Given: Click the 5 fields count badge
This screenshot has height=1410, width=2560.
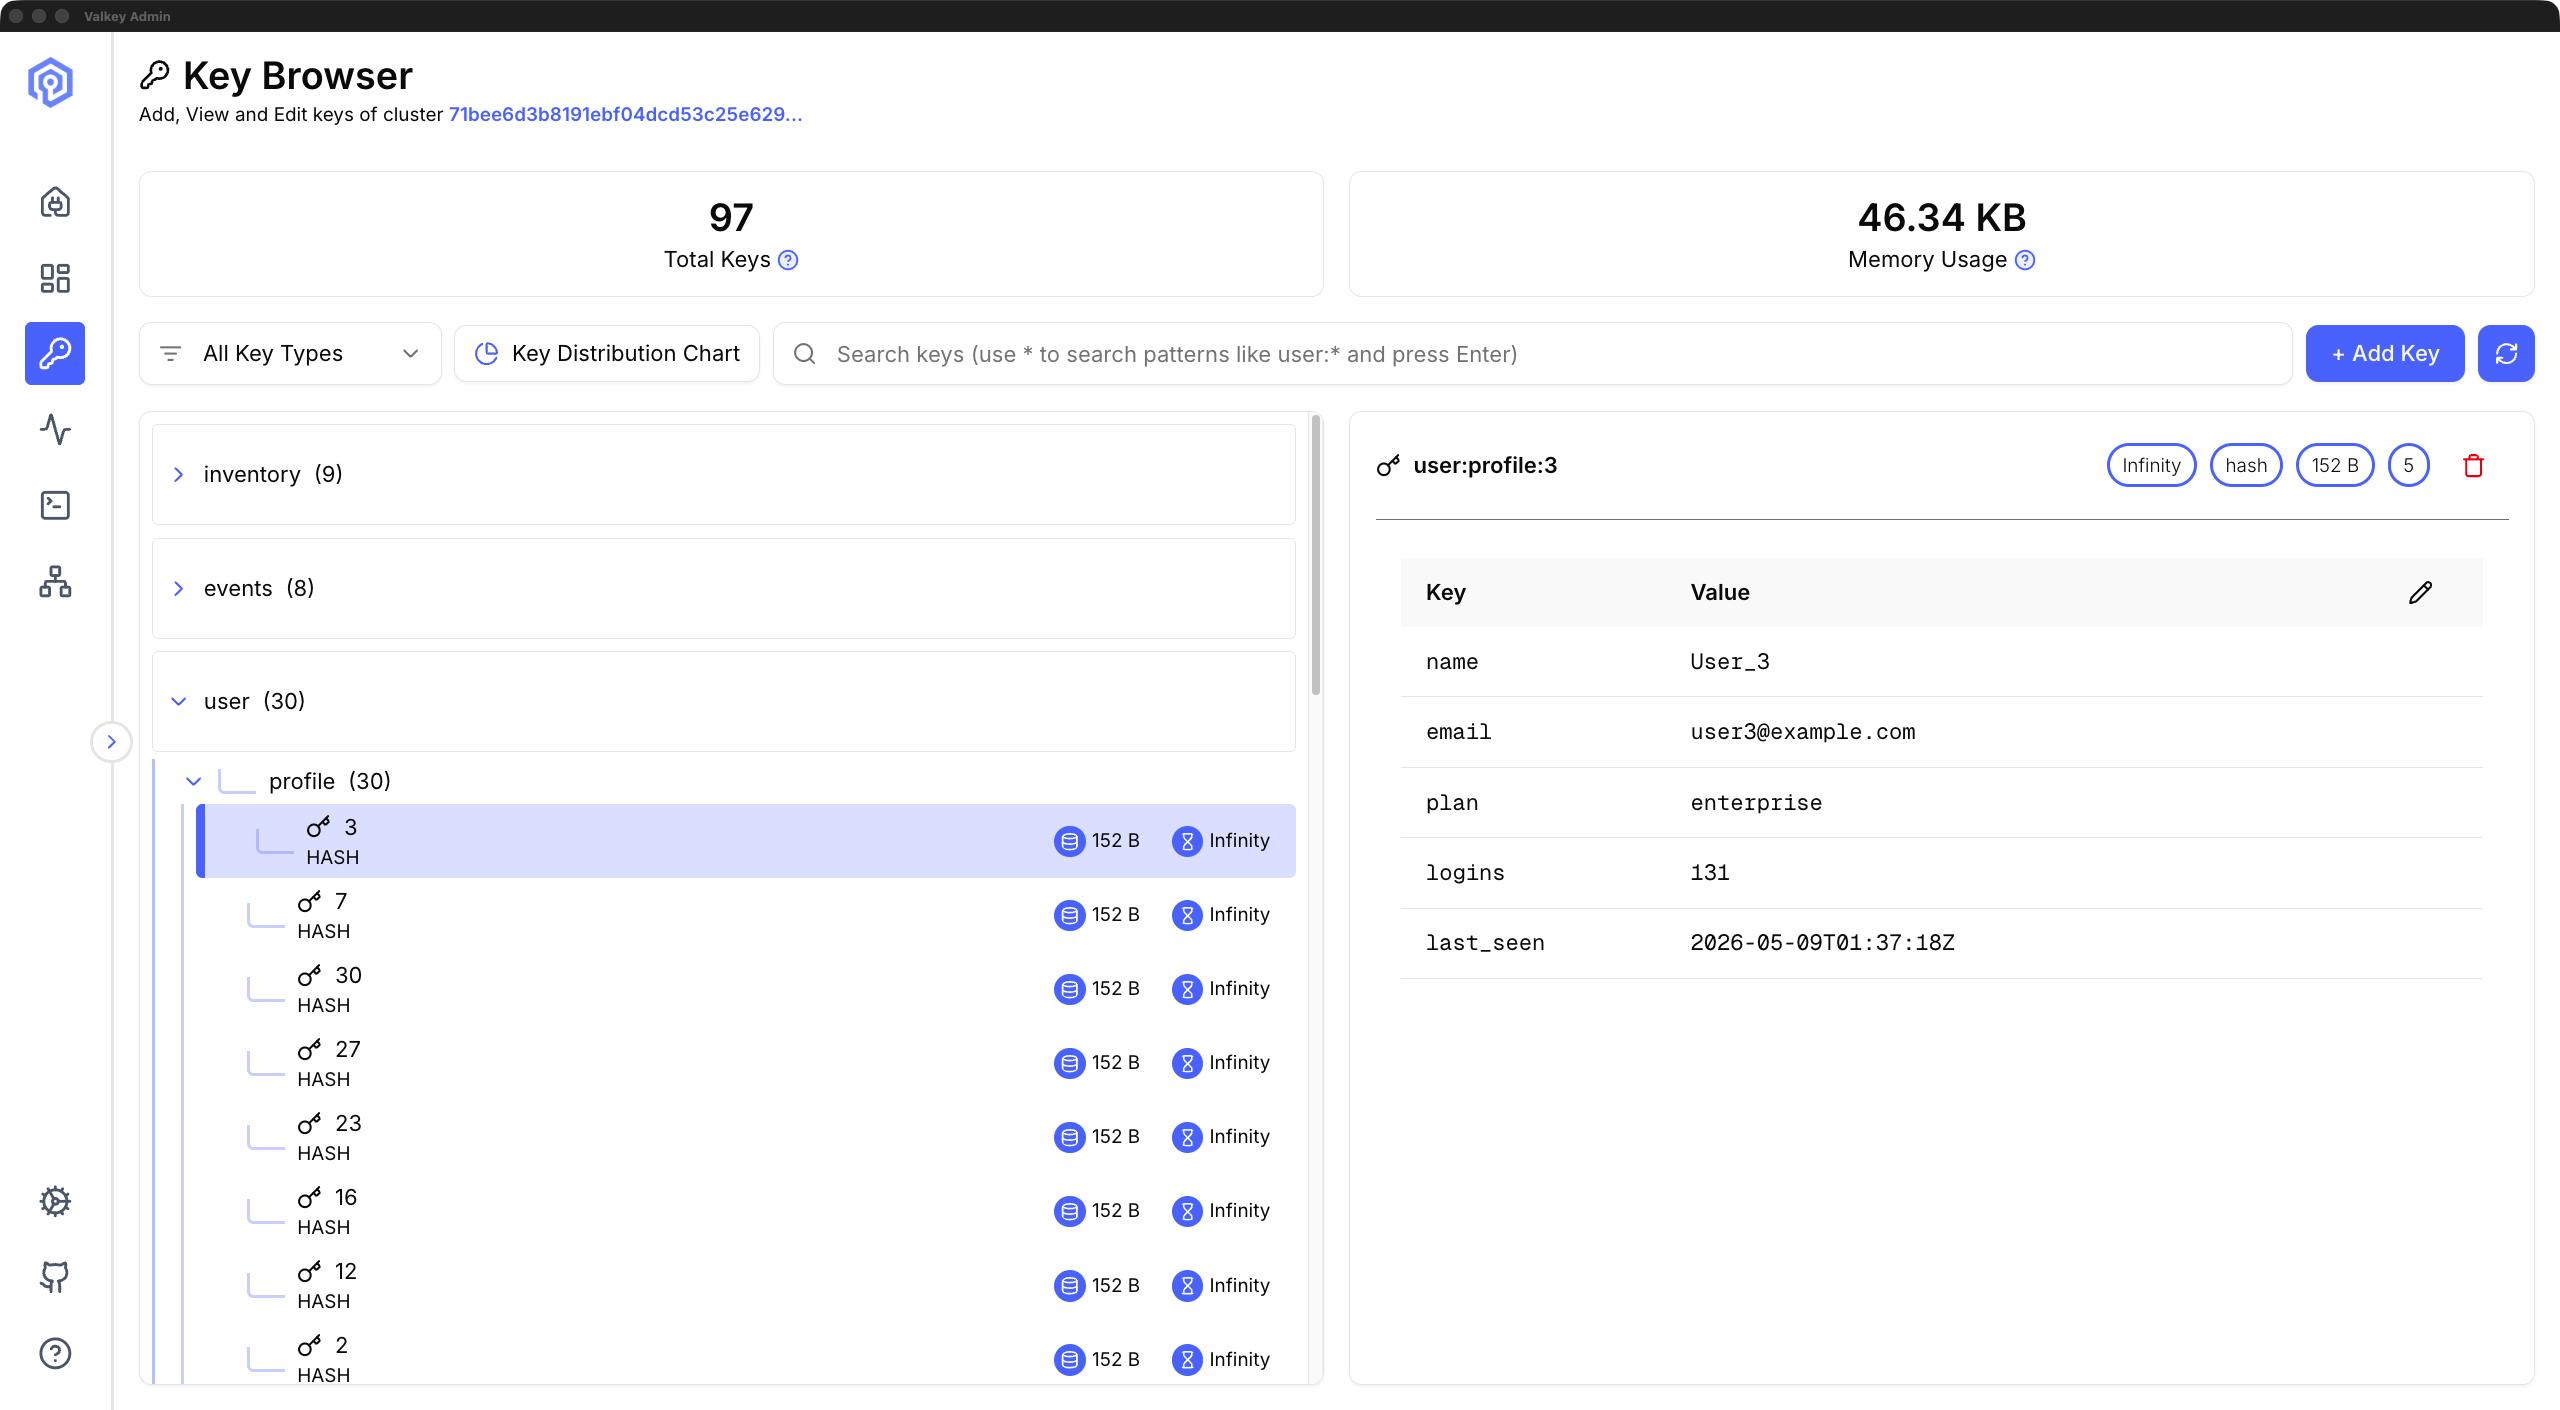Looking at the screenshot, I should pos(2408,465).
